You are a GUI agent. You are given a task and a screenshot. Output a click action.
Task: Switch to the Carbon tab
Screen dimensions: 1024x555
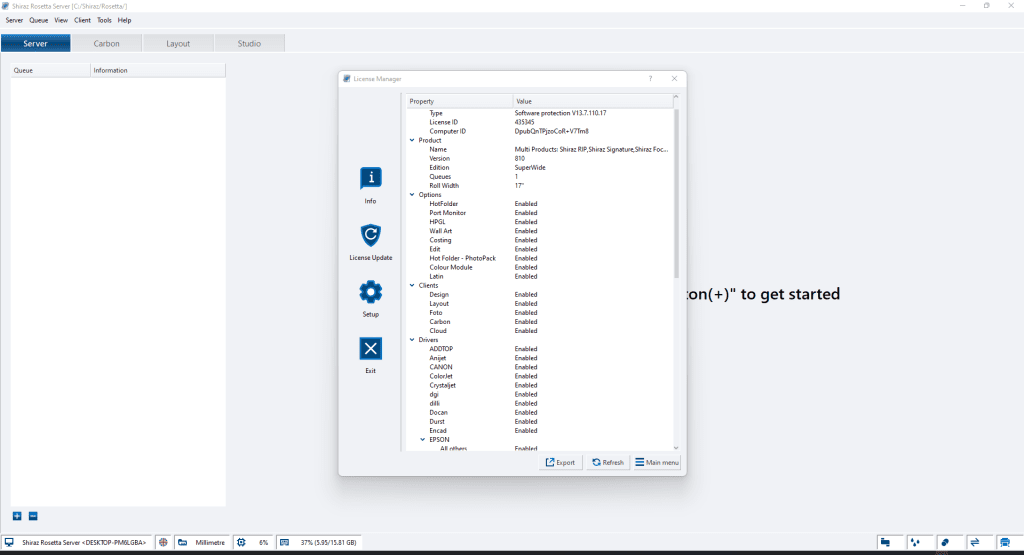pos(106,44)
